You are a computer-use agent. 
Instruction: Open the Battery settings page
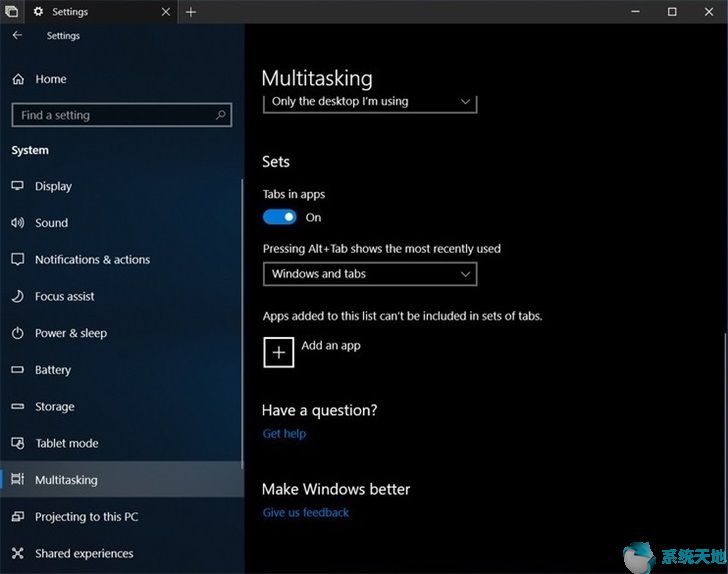(x=122, y=370)
